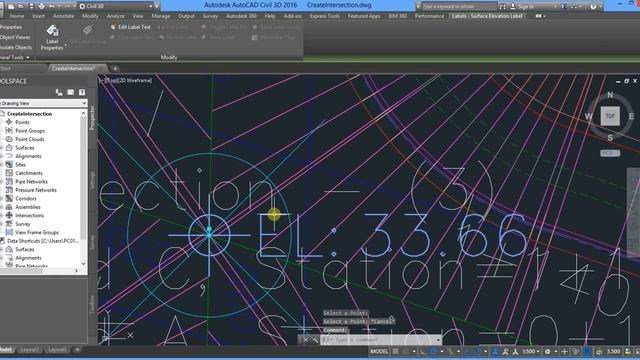Open the Points collection icon
This screenshot has height=360, width=640.
(x=9, y=122)
